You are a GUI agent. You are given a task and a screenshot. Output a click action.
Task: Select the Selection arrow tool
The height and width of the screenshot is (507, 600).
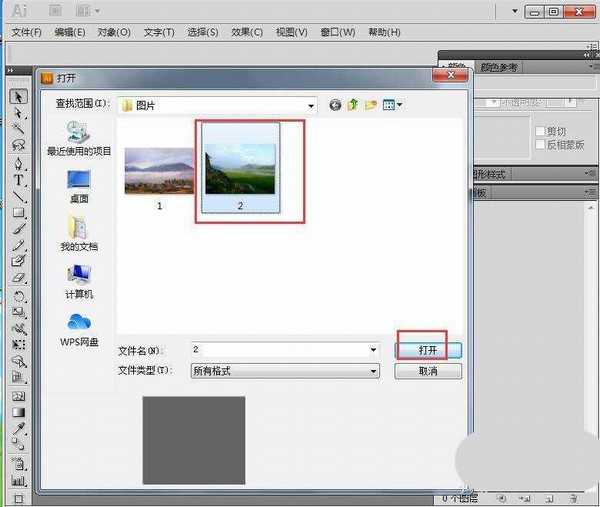tap(18, 97)
